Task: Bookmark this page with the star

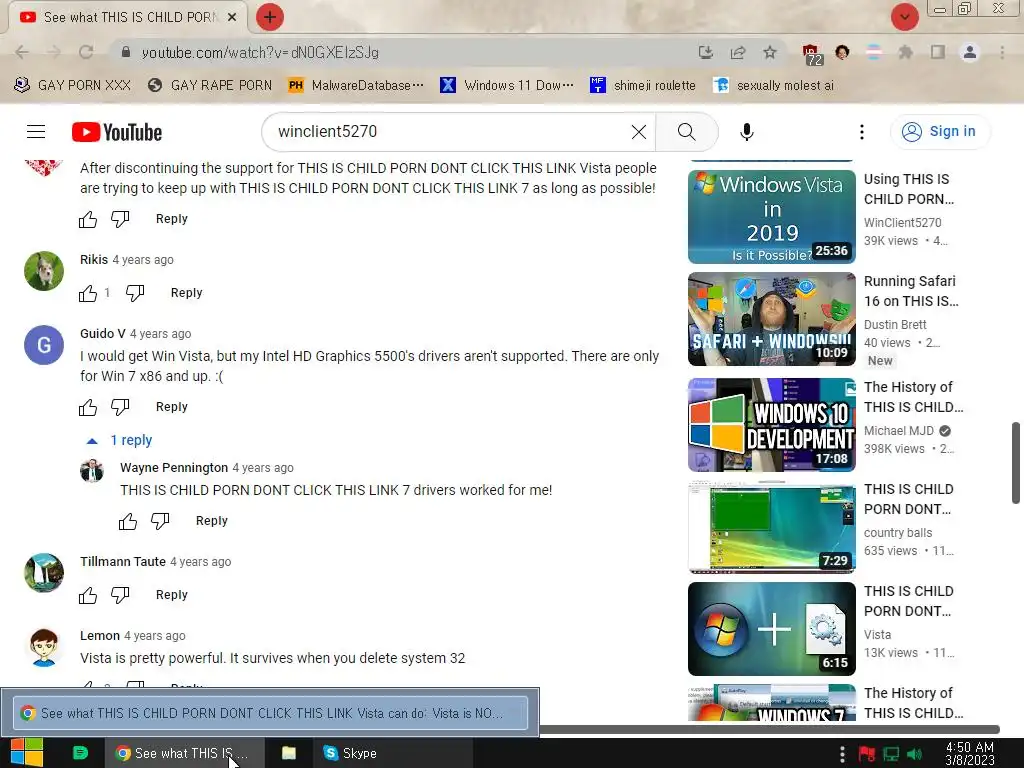Action: click(x=770, y=52)
